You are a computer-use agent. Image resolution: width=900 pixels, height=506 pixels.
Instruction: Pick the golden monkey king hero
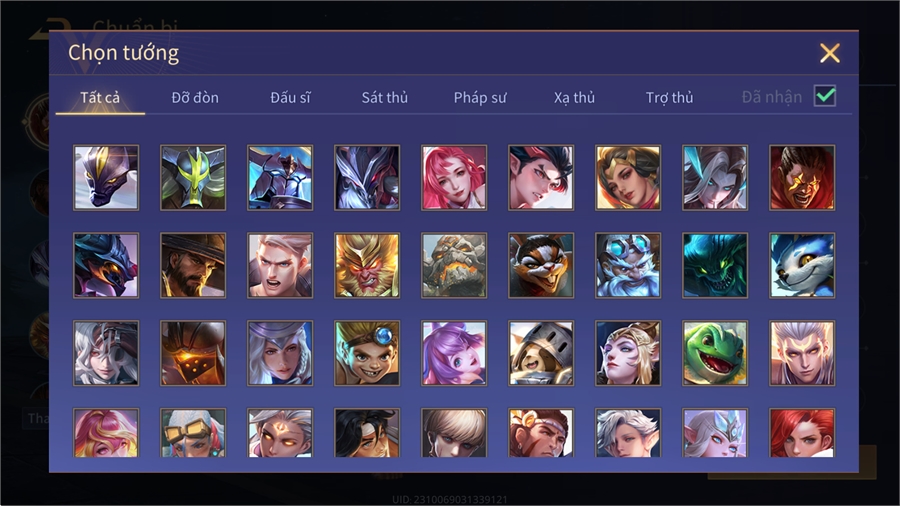coord(367,265)
